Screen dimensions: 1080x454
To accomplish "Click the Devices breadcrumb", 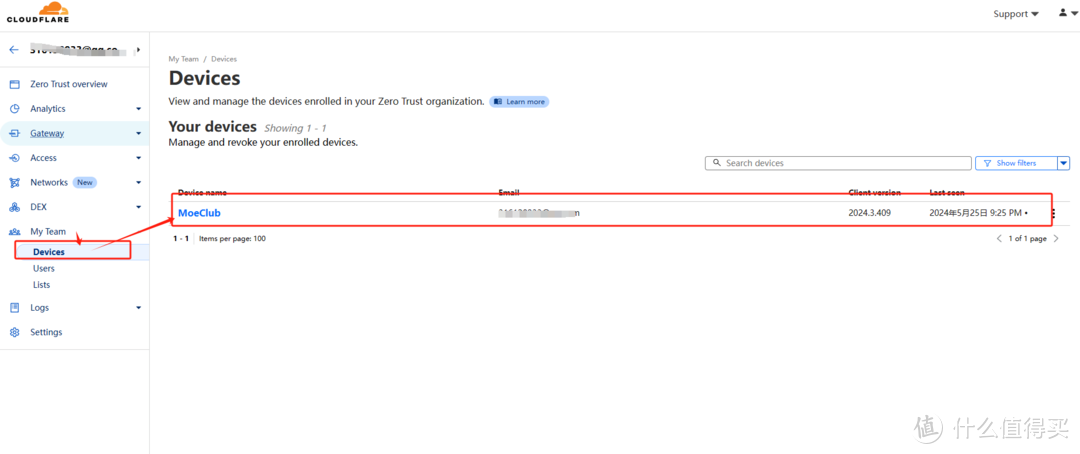I will tap(224, 59).
